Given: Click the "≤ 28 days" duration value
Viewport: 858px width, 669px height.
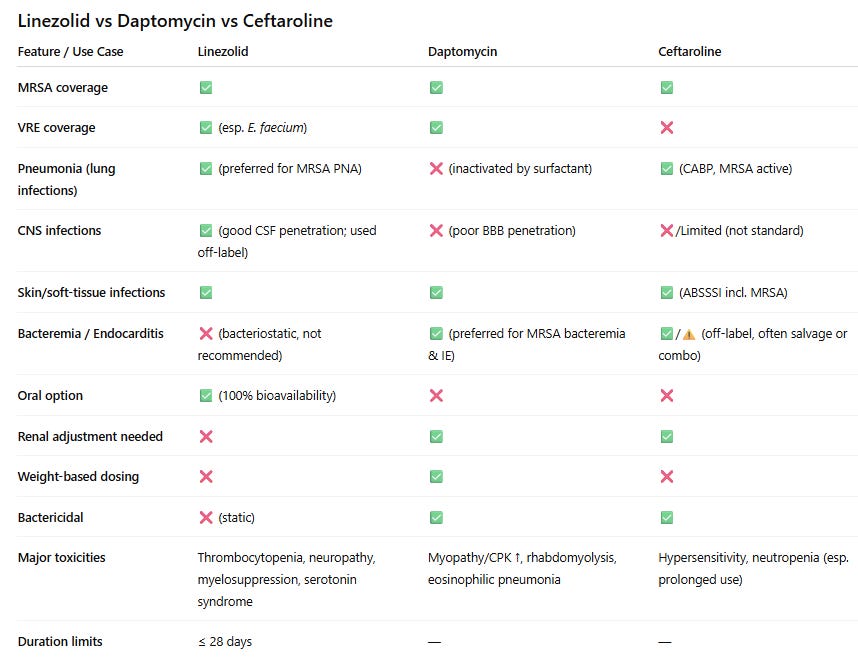Looking at the screenshot, I should pyautogui.click(x=225, y=642).
